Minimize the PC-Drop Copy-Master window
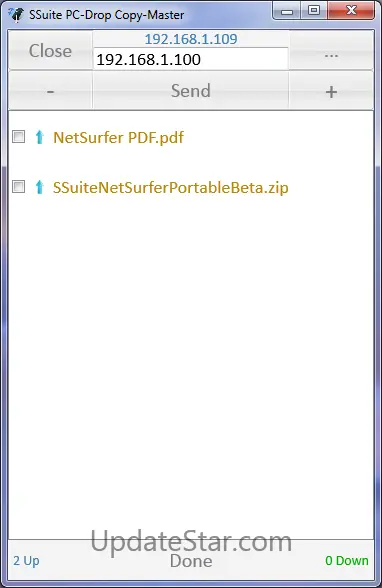This screenshot has height=588, width=382. click(287, 11)
